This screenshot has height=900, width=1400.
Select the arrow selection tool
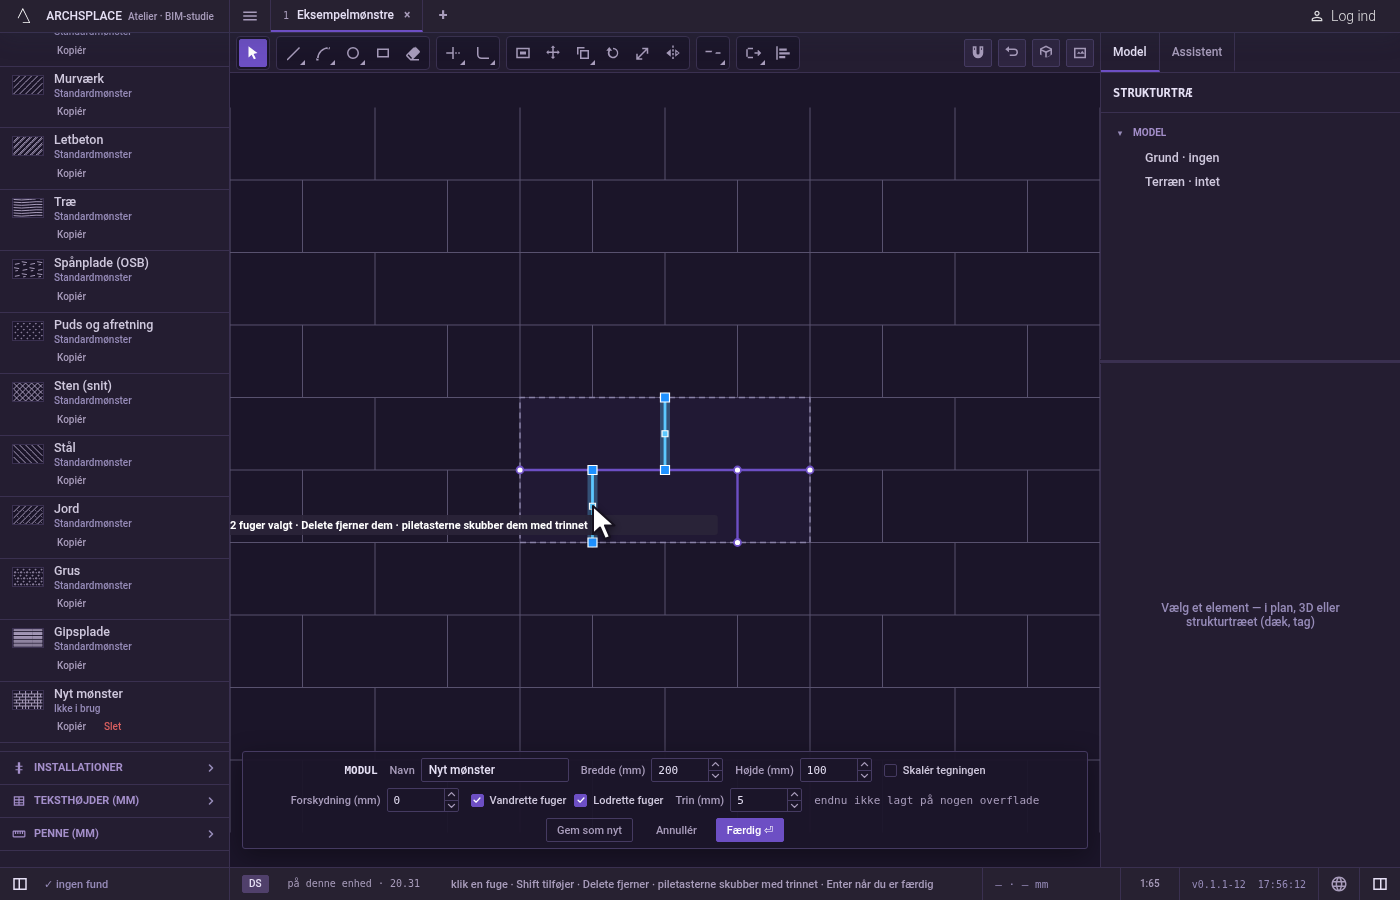coord(253,53)
